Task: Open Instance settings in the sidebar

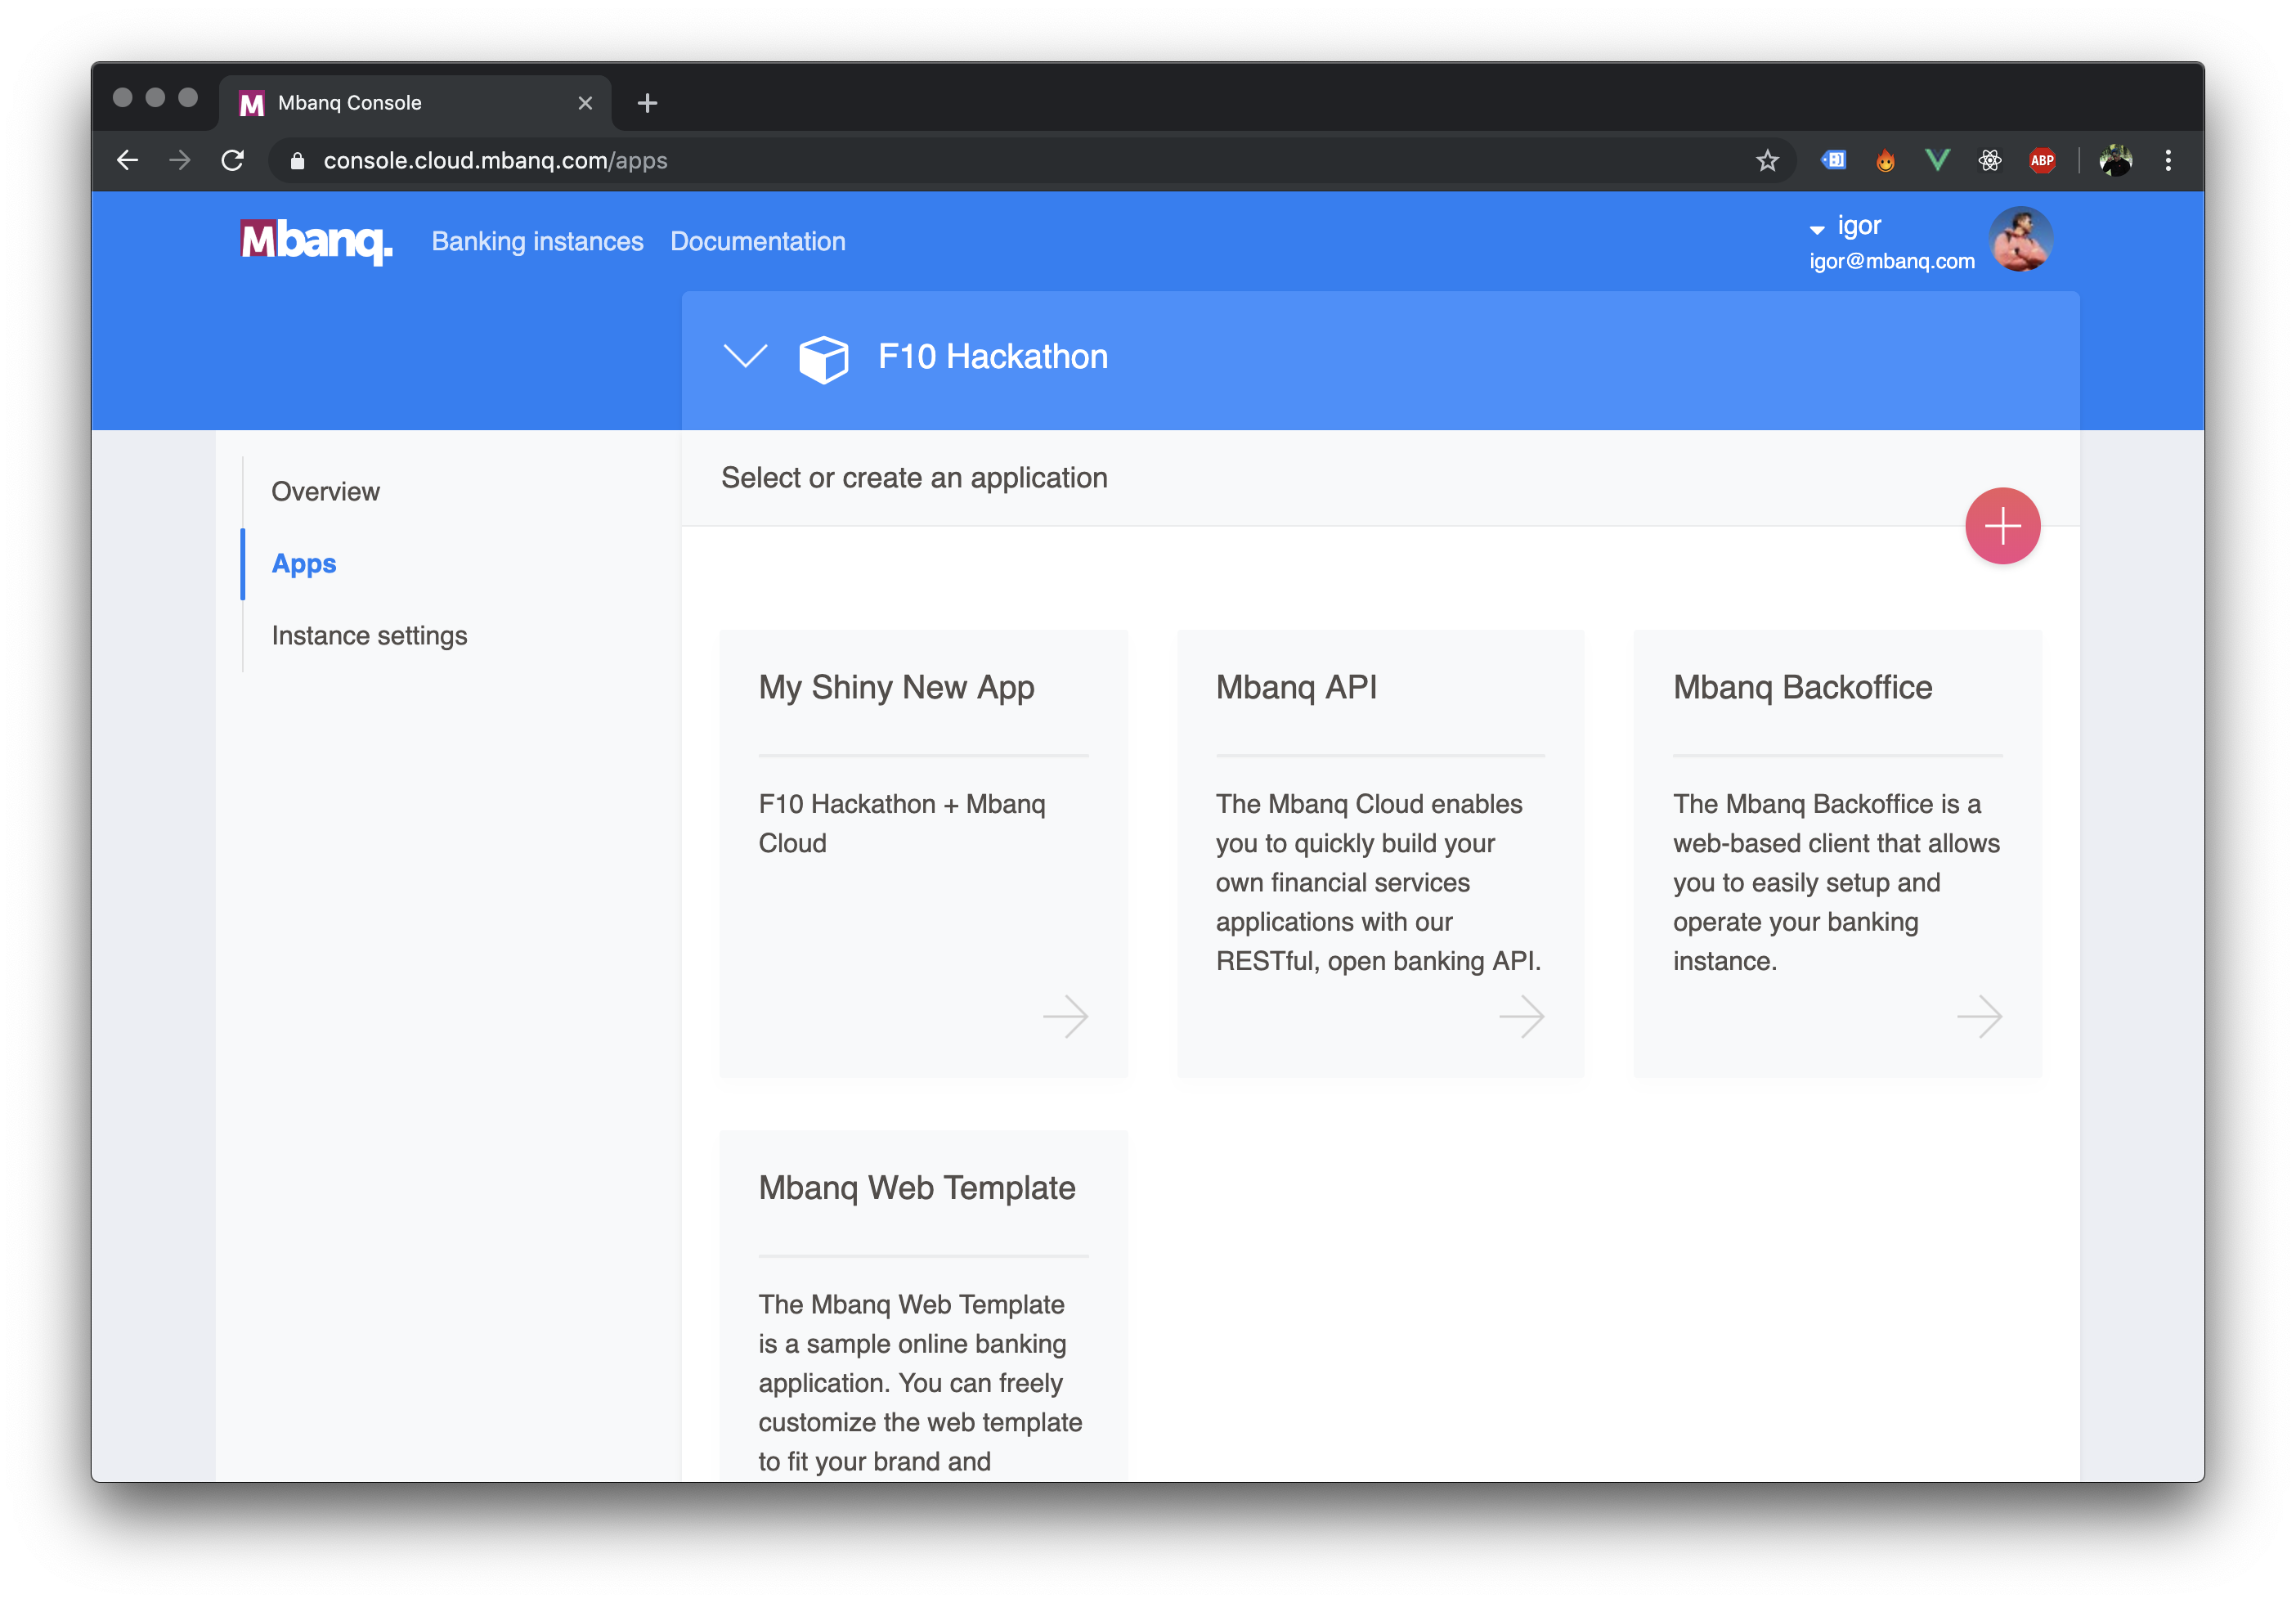Action: [369, 636]
